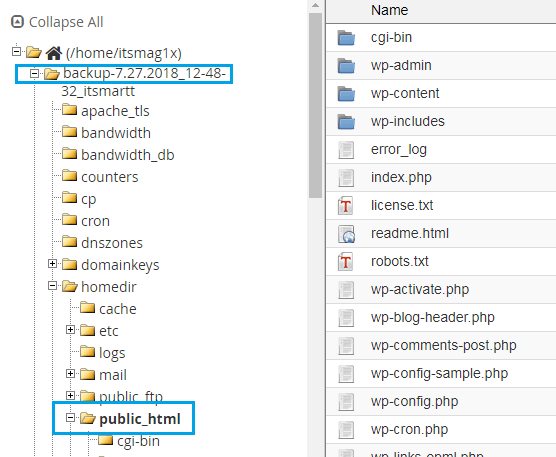
Task: Sort the file list by Name header
Action: click(389, 10)
